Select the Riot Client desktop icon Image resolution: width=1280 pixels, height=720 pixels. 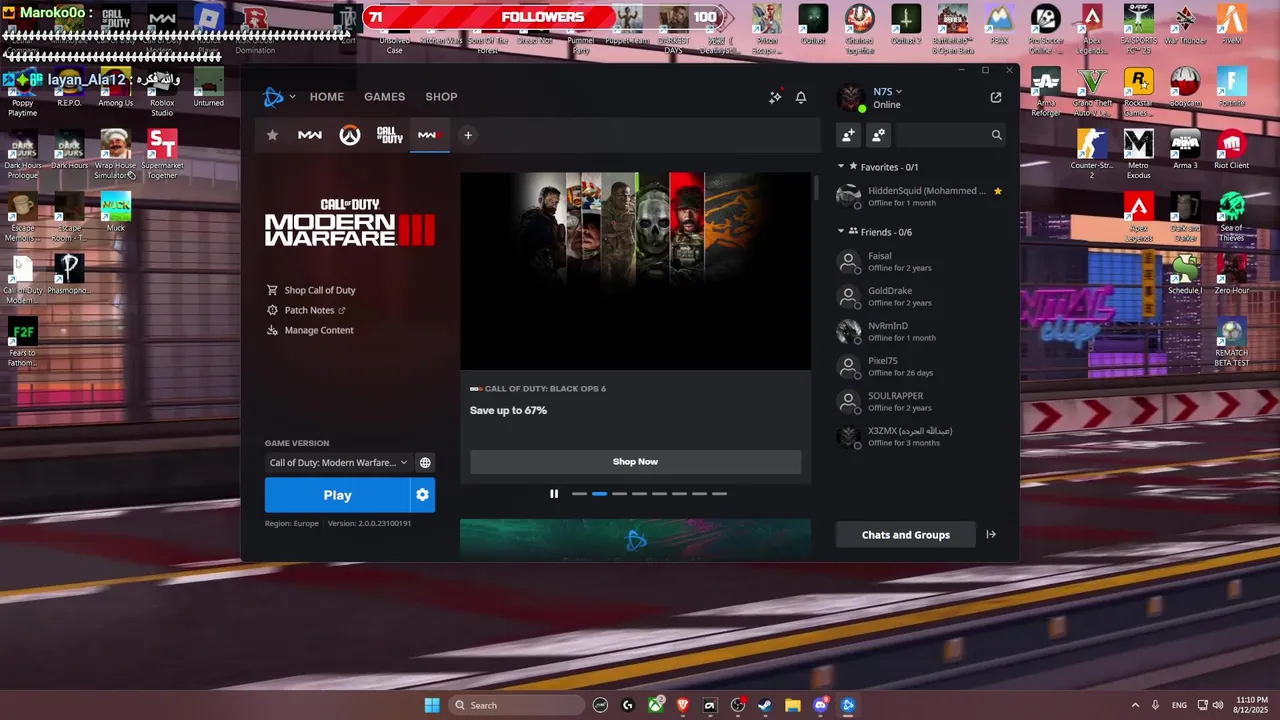tap(1231, 150)
